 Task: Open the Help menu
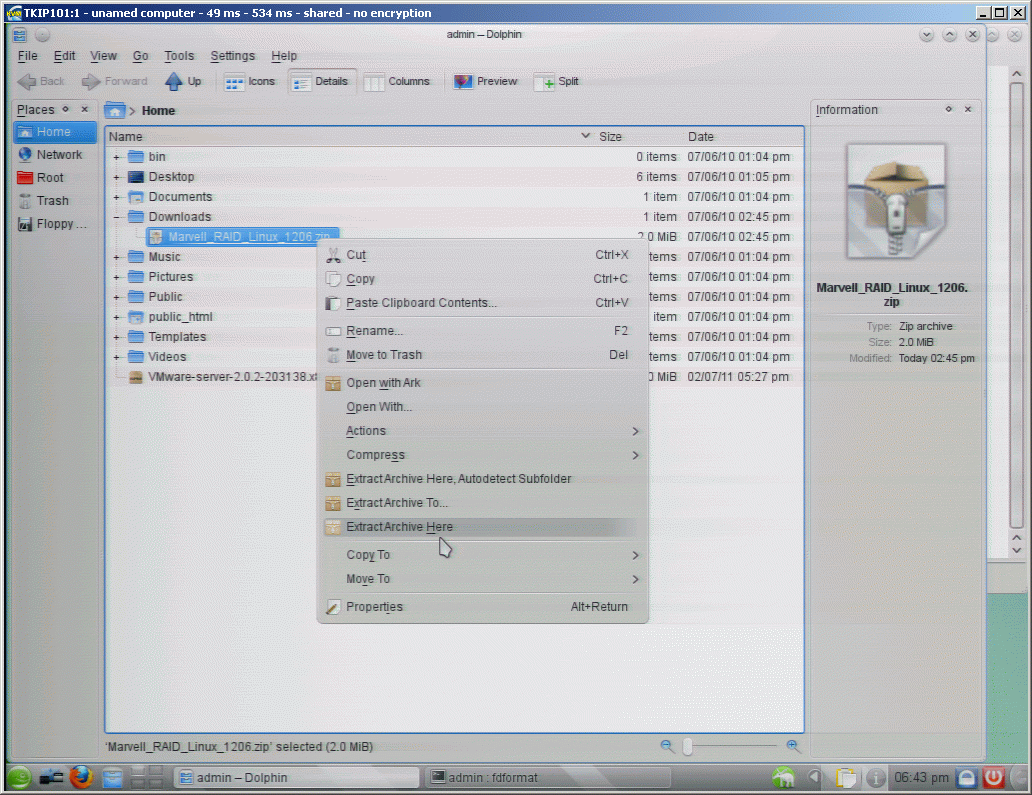[284, 56]
